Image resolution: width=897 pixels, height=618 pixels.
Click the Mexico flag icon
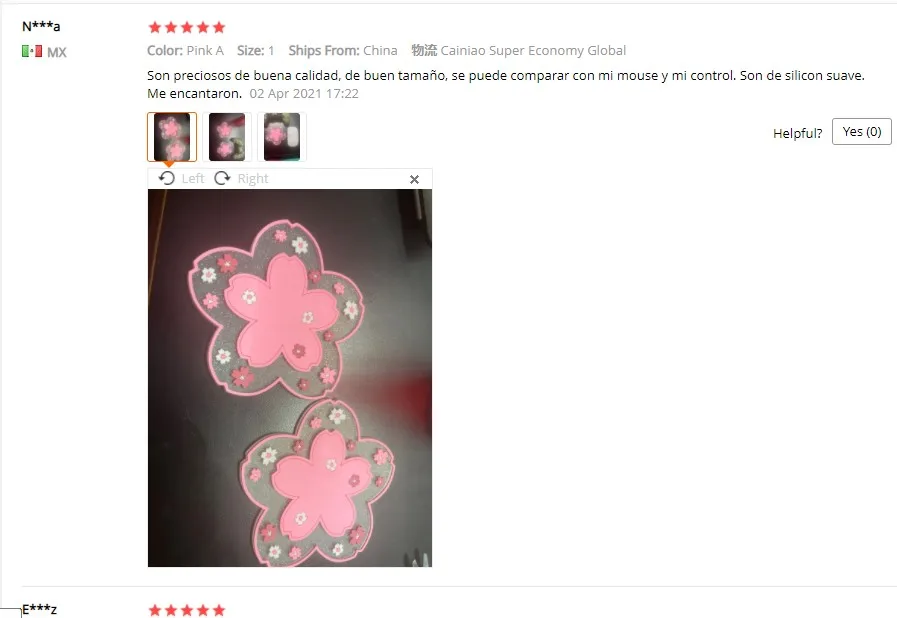(x=32, y=52)
